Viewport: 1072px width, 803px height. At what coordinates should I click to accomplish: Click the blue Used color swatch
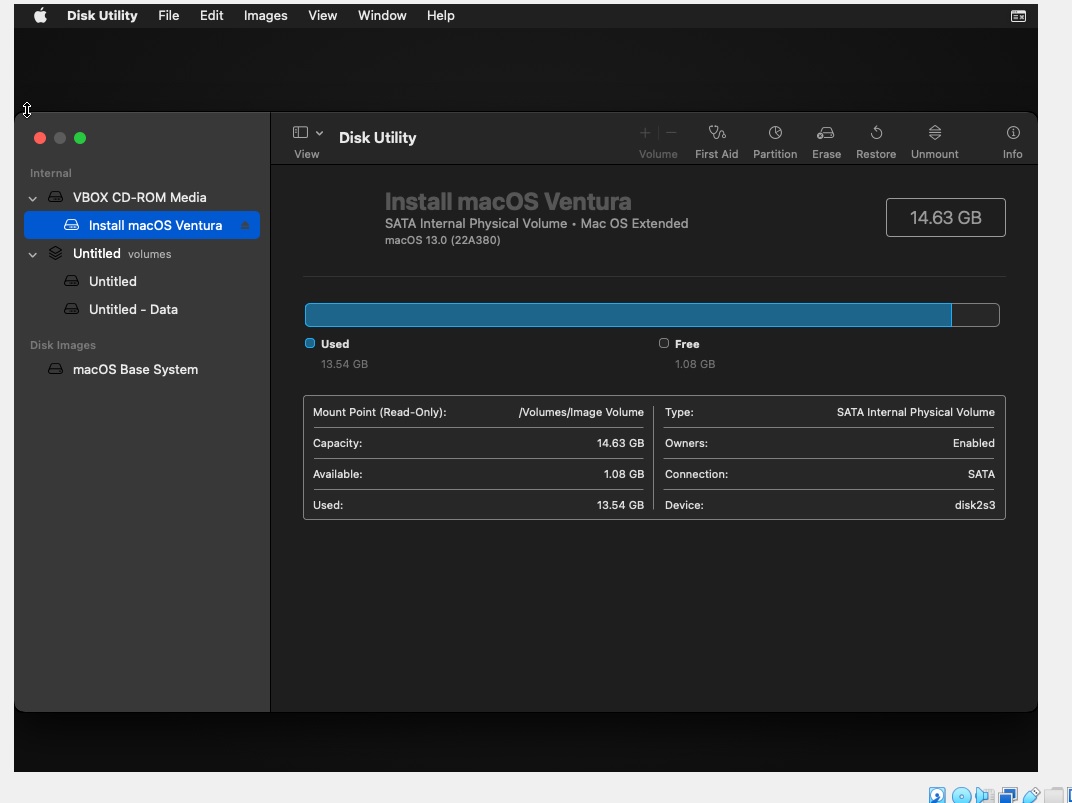pos(310,343)
